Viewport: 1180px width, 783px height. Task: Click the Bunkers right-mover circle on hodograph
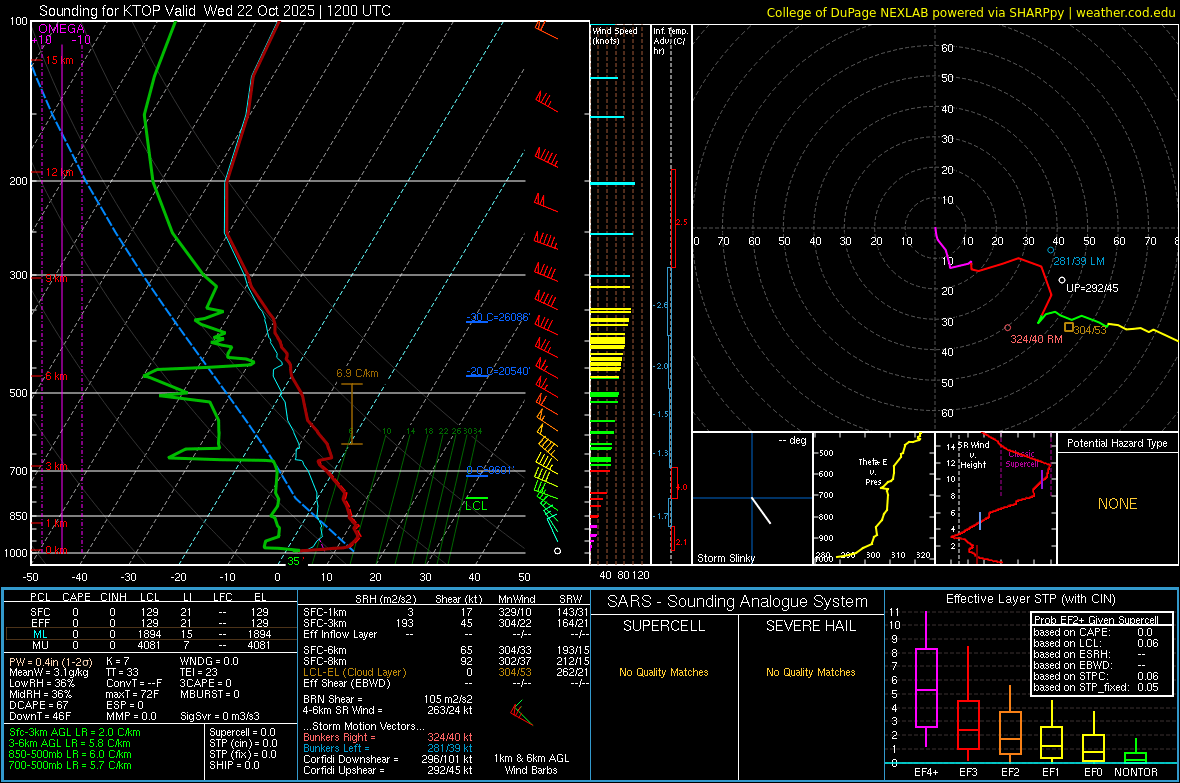[x=1008, y=328]
